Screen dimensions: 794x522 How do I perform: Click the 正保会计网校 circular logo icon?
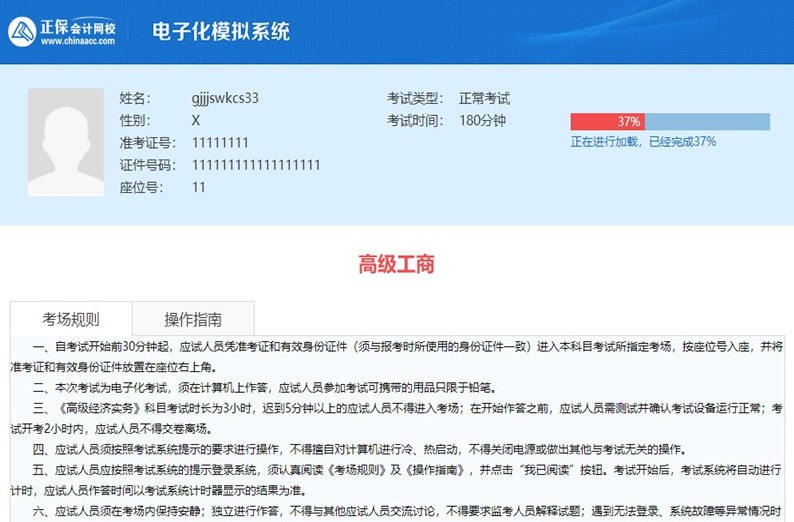[x=22, y=31]
